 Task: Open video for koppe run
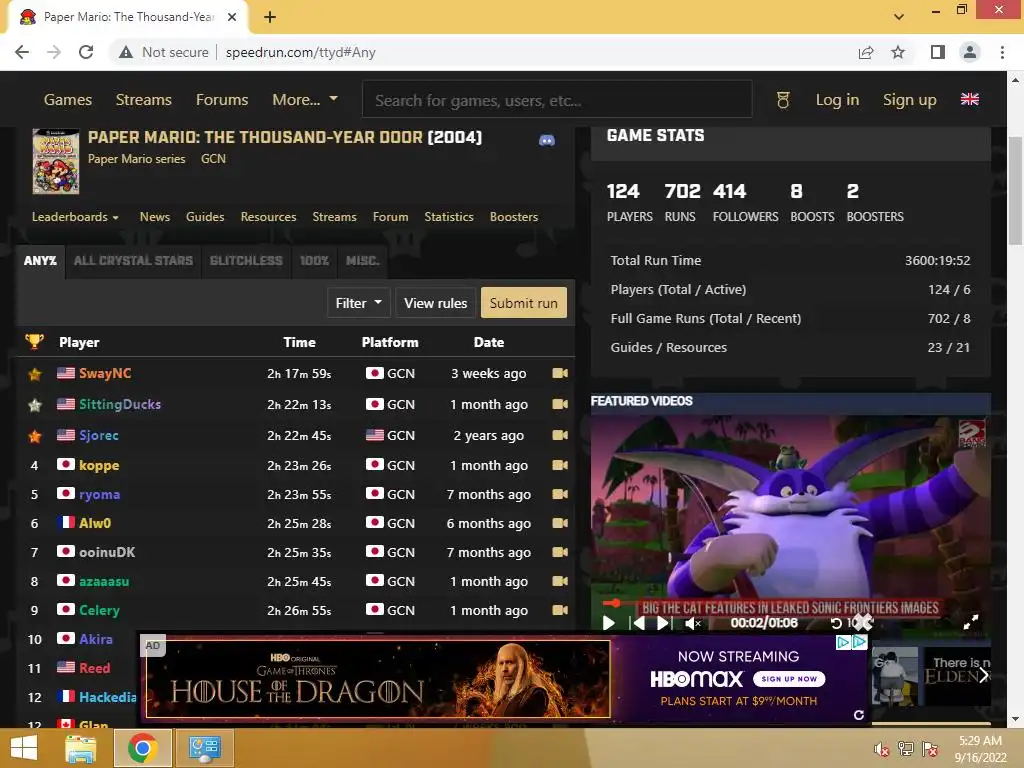coord(560,465)
